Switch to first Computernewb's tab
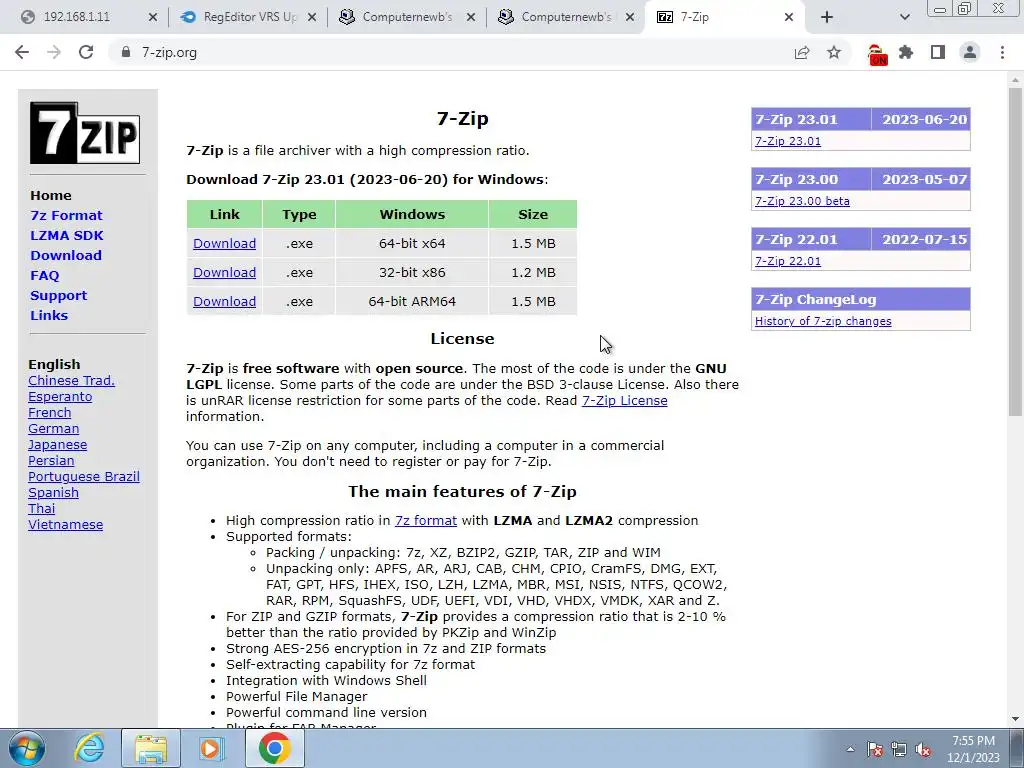1024x768 pixels. [x=406, y=18]
